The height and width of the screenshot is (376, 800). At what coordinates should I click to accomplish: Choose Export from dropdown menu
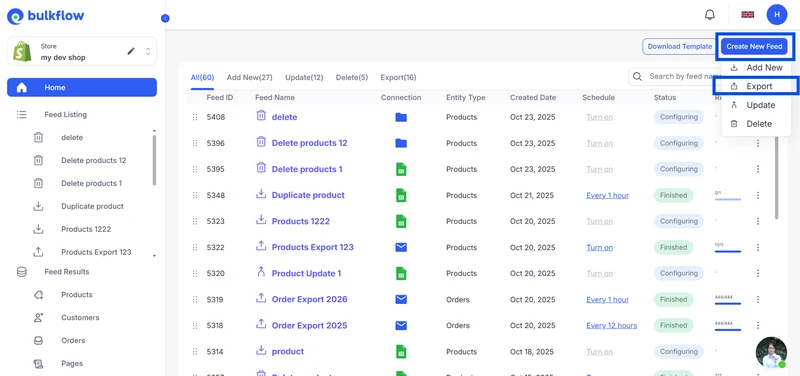pyautogui.click(x=756, y=86)
